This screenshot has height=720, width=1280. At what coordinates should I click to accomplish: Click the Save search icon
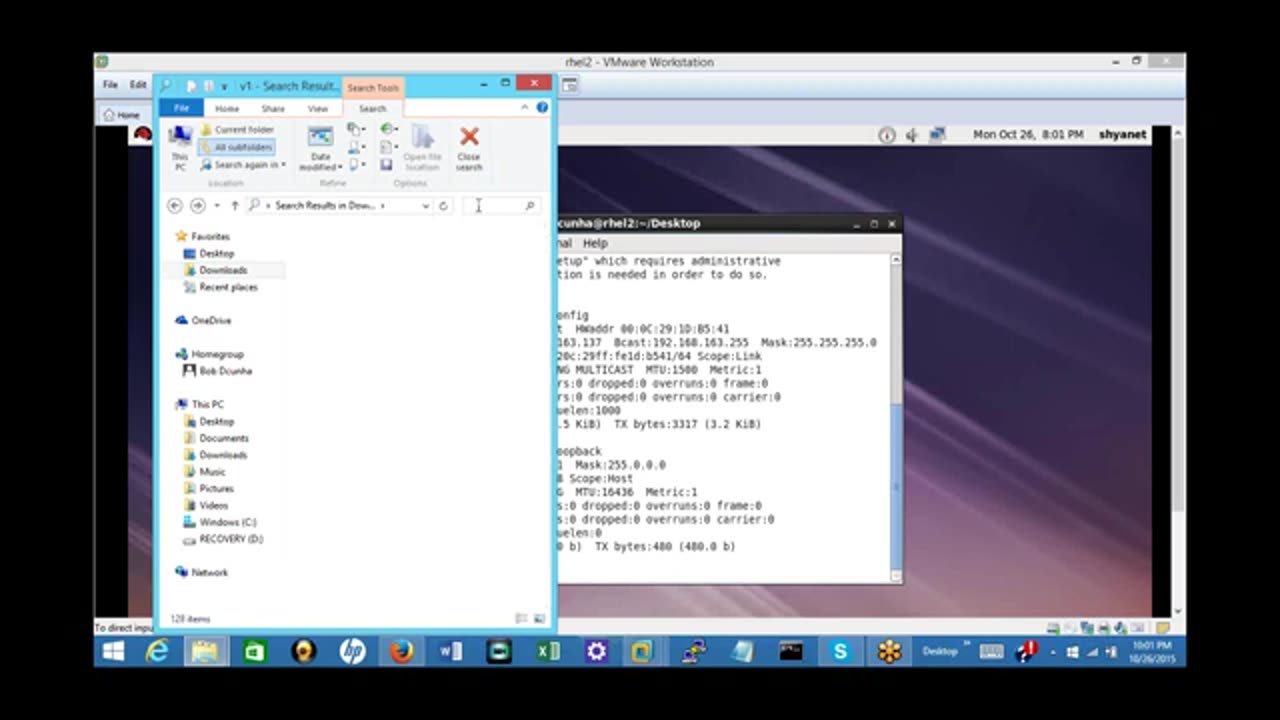(x=386, y=164)
